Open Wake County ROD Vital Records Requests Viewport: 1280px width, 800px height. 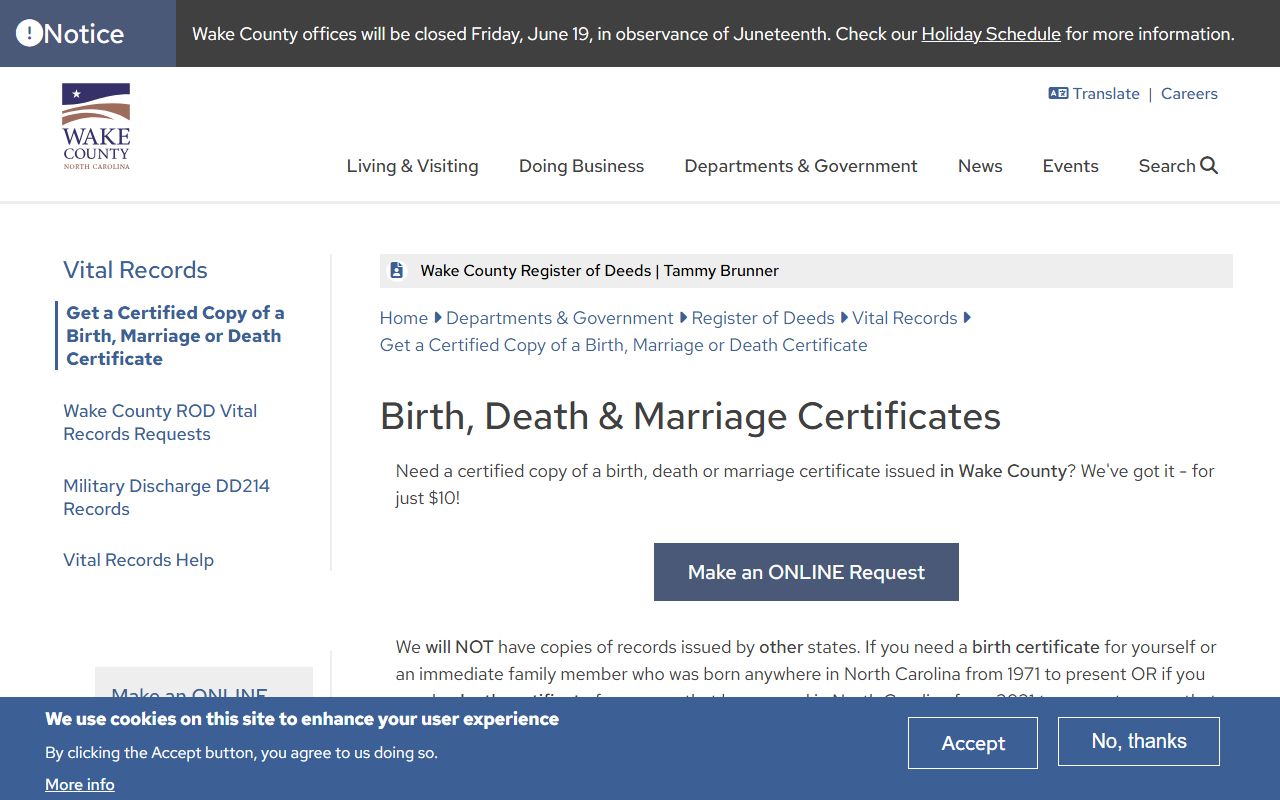(x=160, y=422)
